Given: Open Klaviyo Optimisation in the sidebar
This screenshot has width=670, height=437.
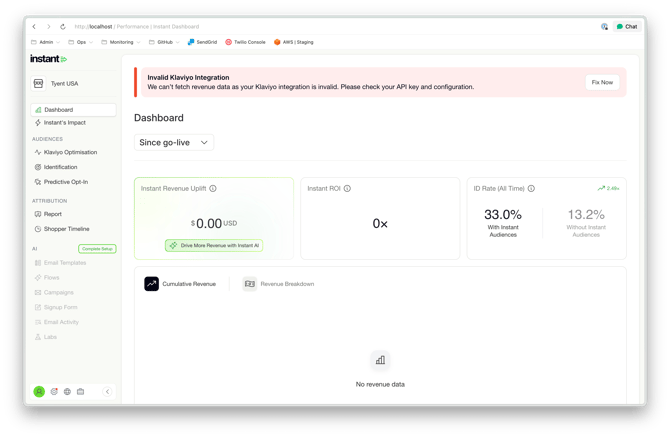Looking at the screenshot, I should click(x=70, y=152).
